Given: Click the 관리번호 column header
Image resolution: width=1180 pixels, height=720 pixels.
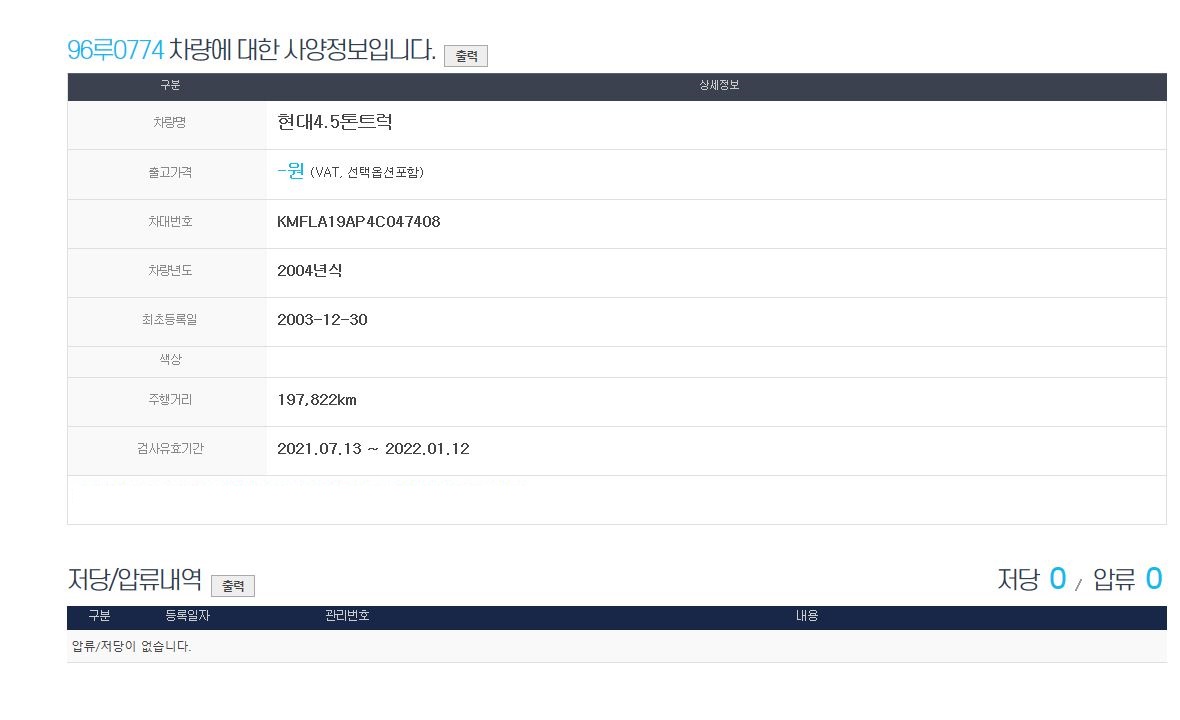Looking at the screenshot, I should [x=347, y=616].
